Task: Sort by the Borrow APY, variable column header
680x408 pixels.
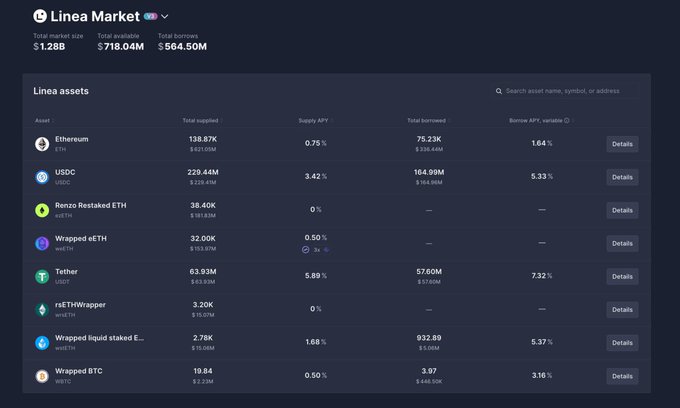Action: 536,121
